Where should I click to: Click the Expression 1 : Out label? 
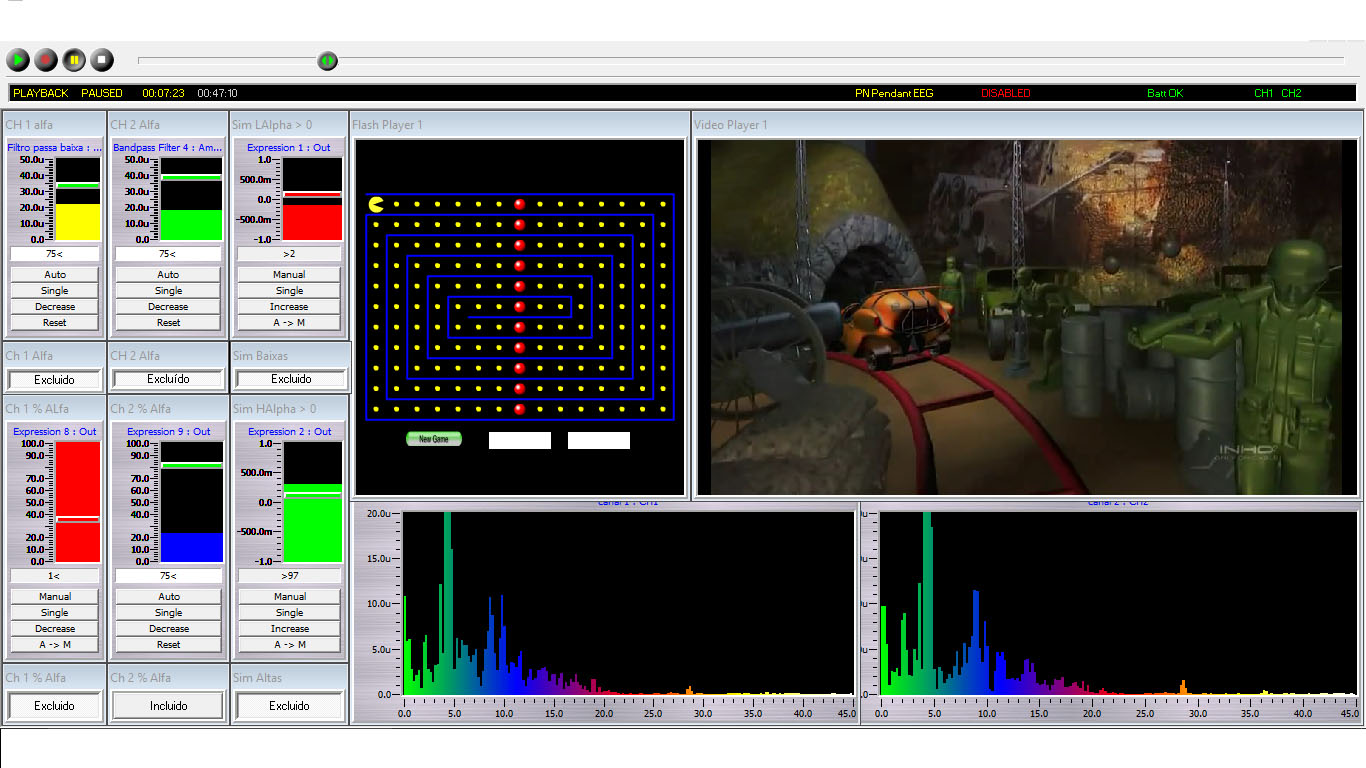(289, 148)
